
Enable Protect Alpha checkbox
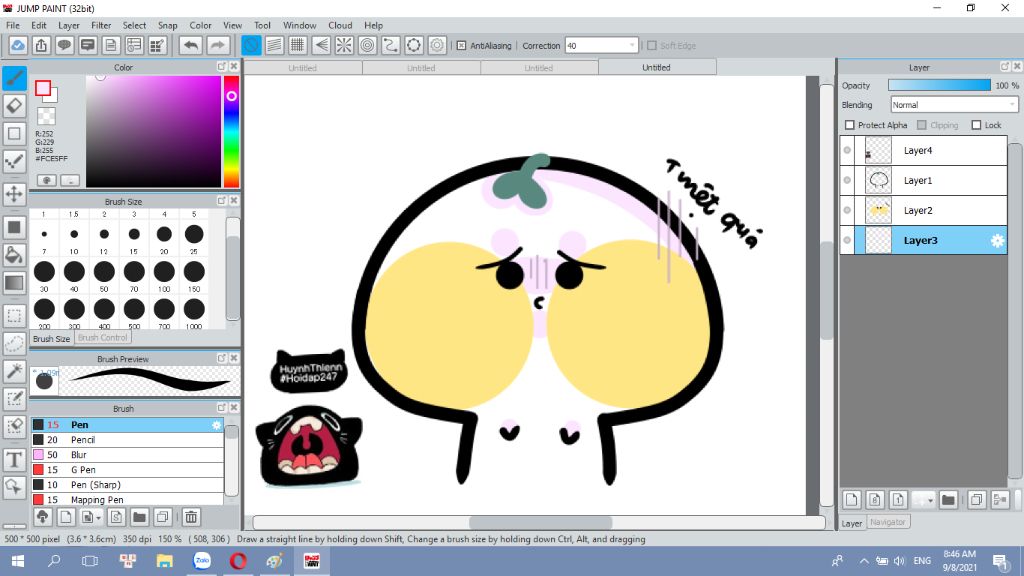pyautogui.click(x=850, y=125)
